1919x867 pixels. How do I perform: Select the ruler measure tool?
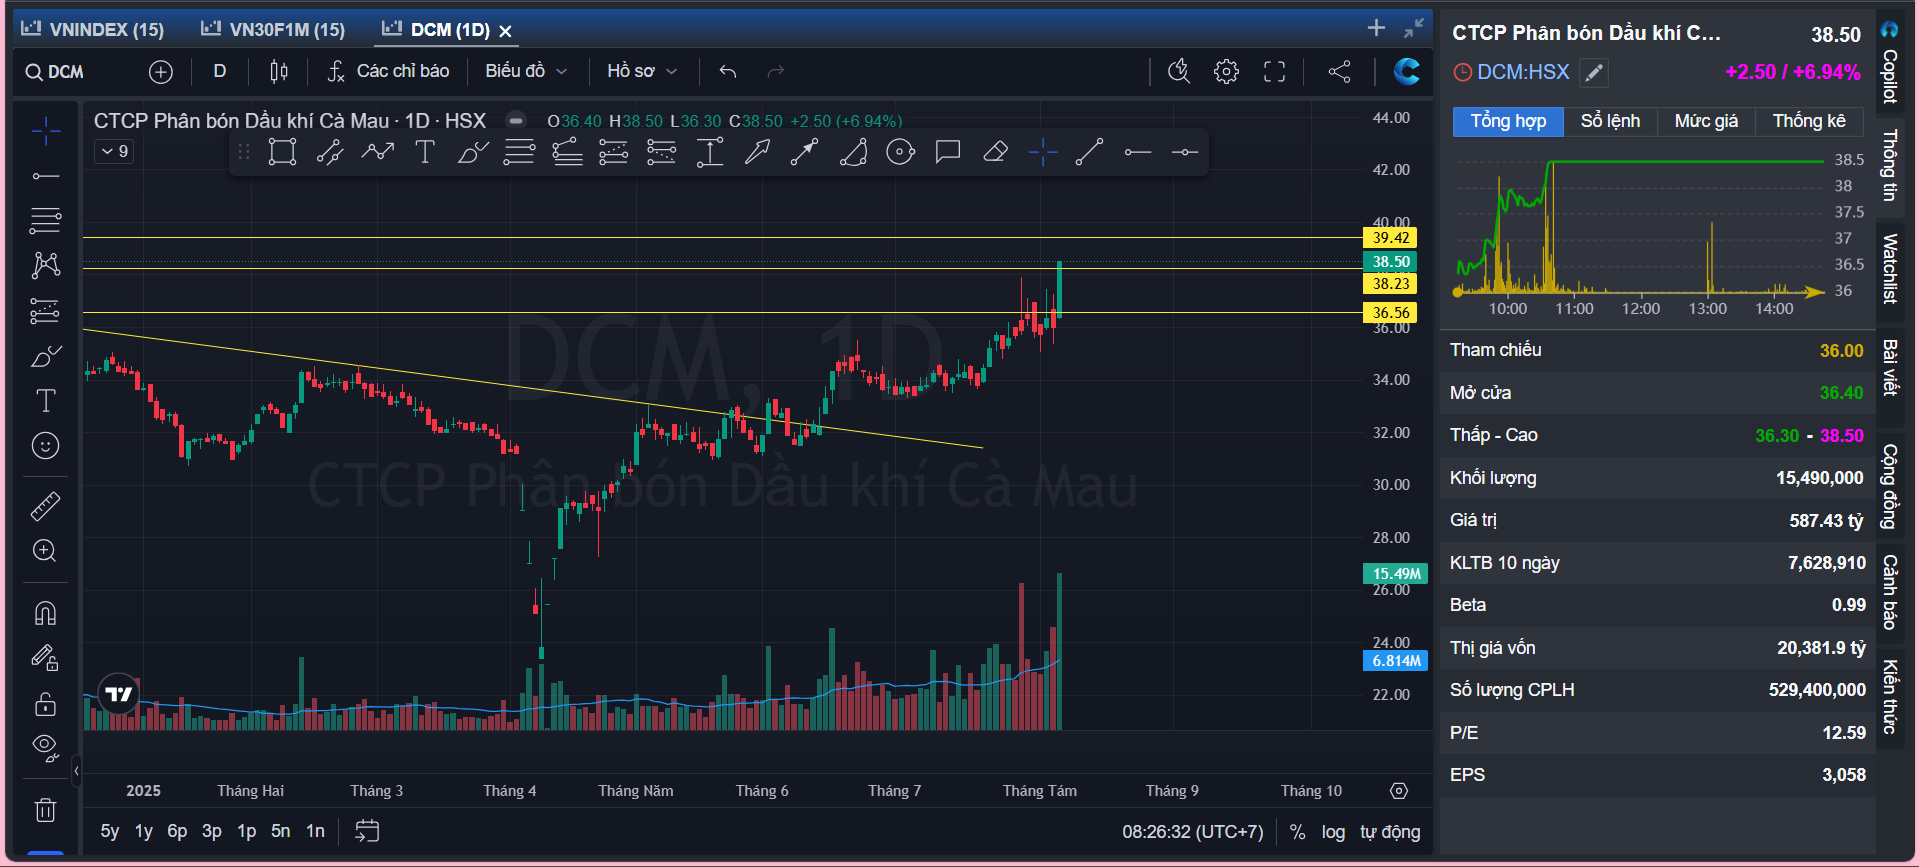[45, 507]
